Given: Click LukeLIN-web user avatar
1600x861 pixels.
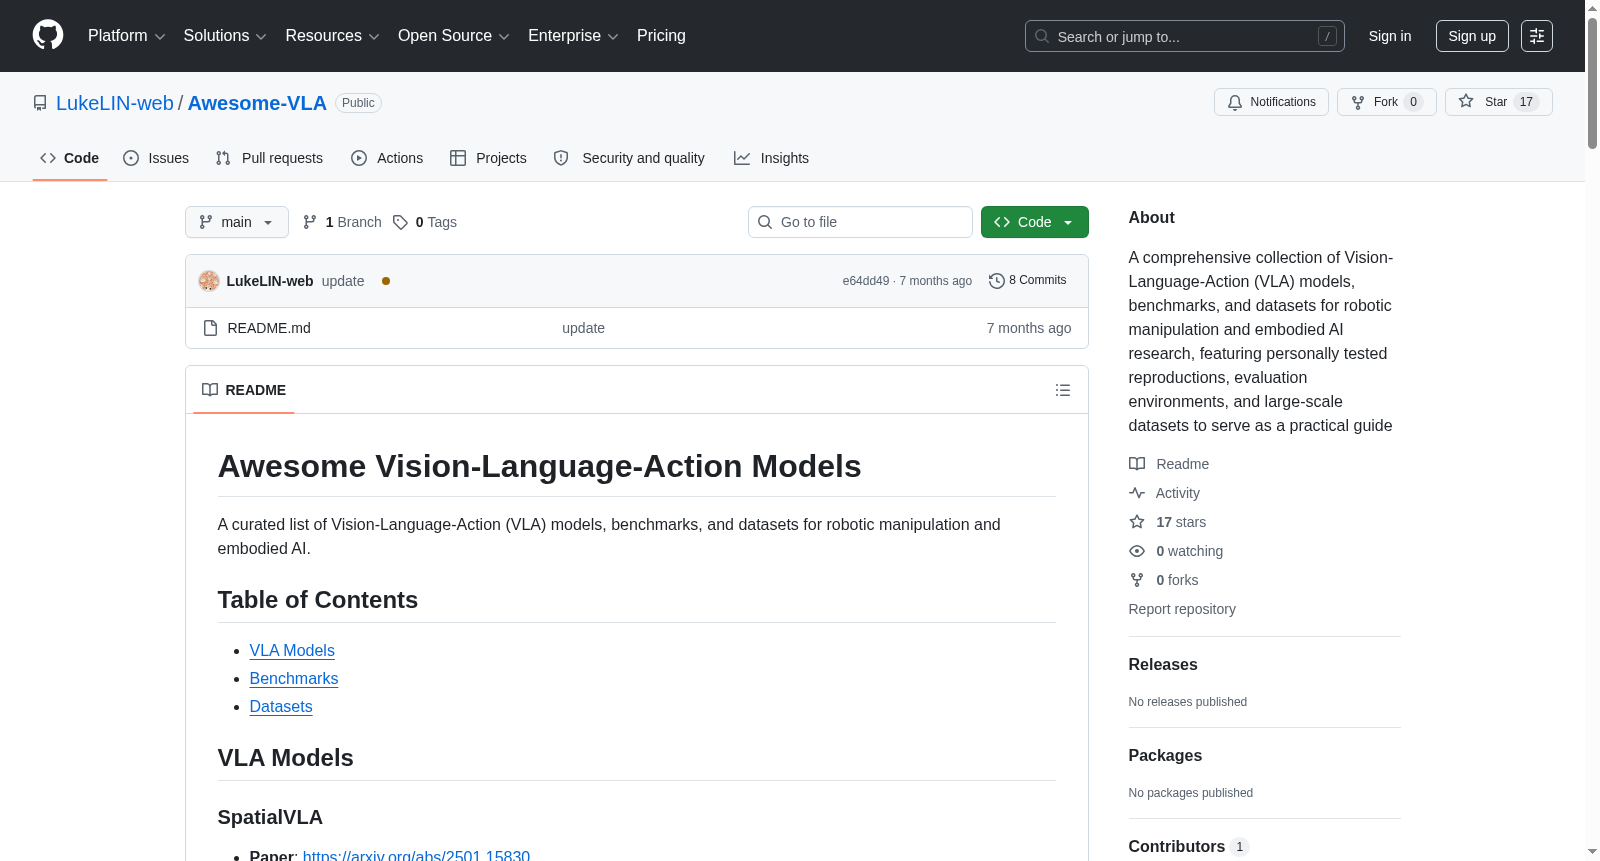Looking at the screenshot, I should (x=209, y=281).
